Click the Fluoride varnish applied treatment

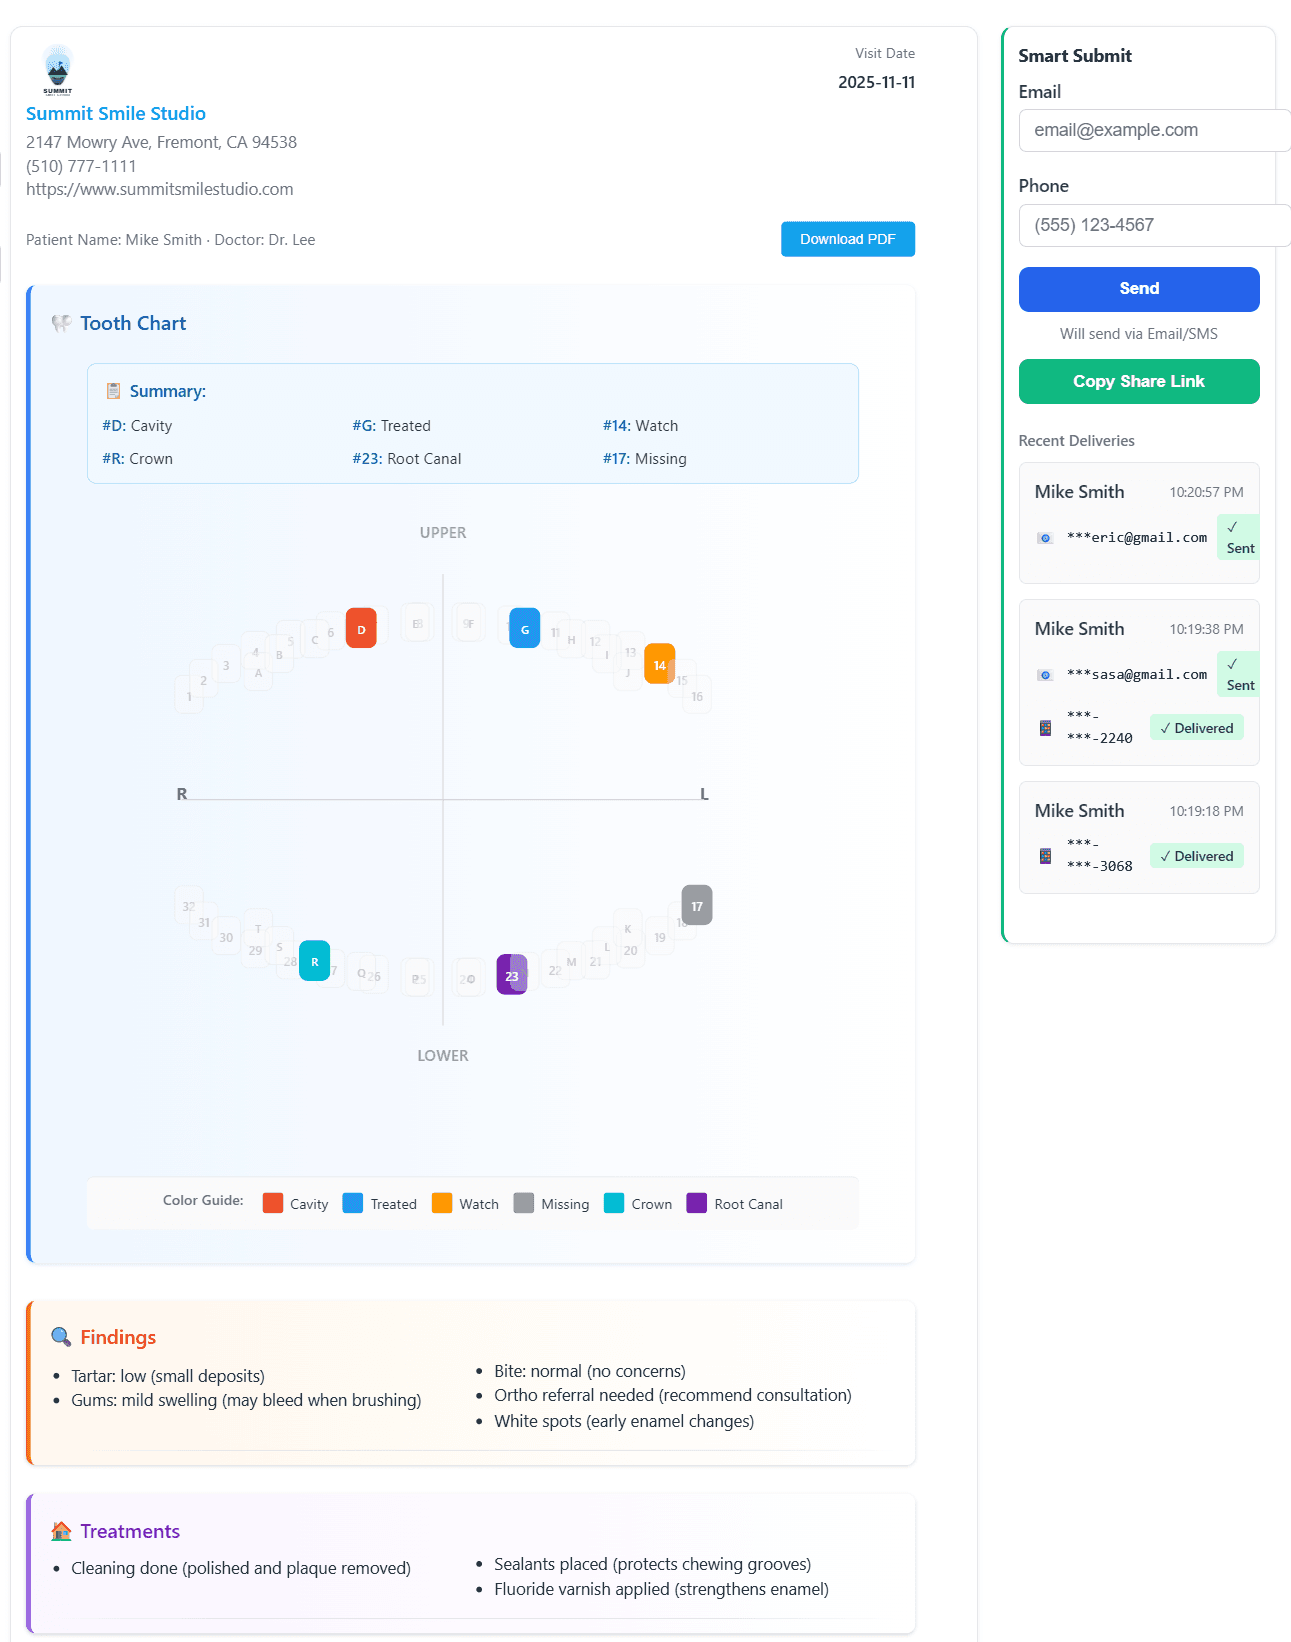click(662, 1589)
